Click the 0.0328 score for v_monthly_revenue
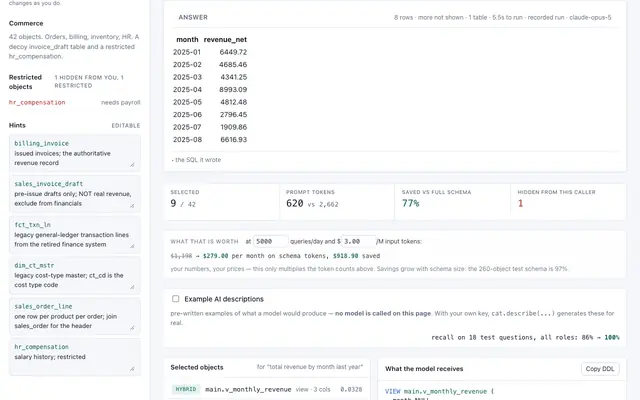The width and height of the screenshot is (640, 400). click(x=351, y=389)
